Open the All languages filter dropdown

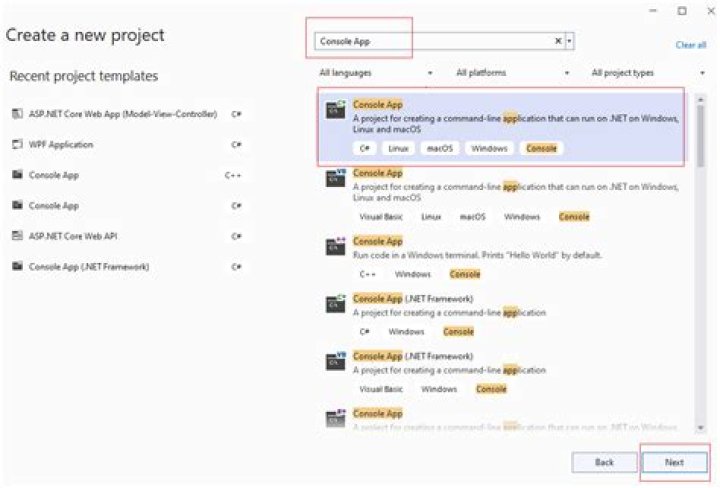[x=376, y=73]
